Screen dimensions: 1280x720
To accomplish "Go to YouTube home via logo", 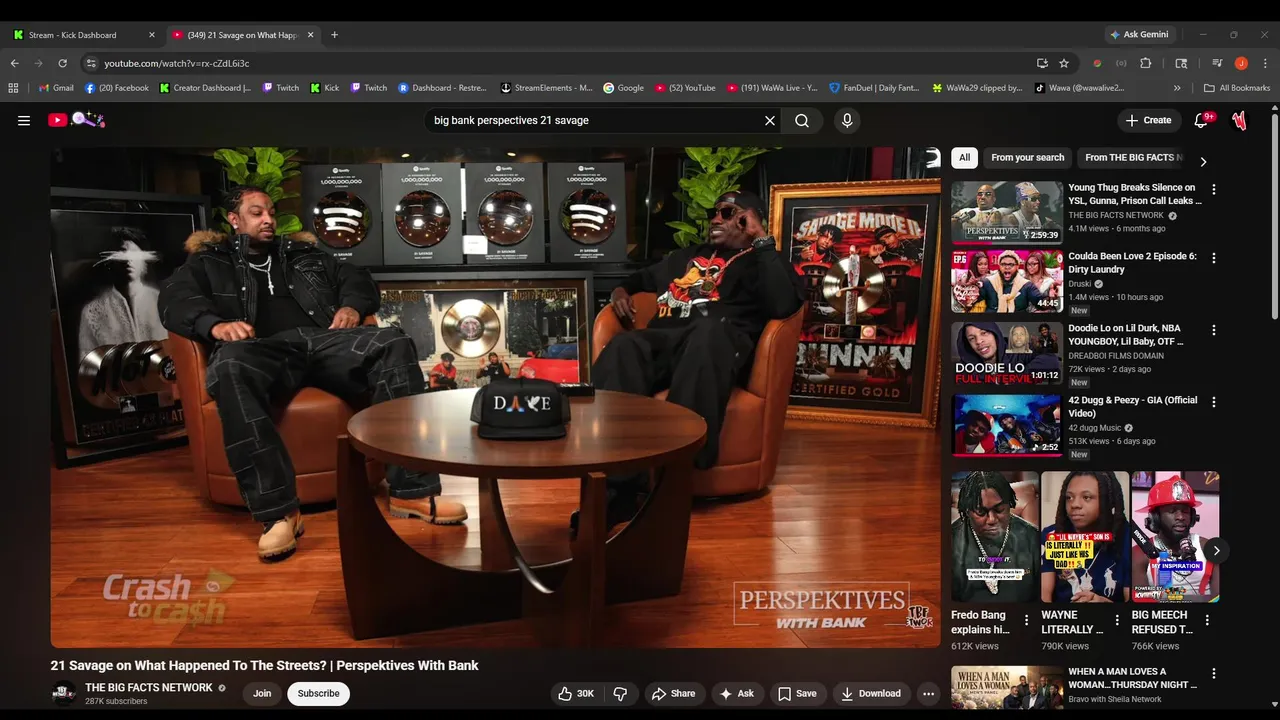I will point(76,120).
